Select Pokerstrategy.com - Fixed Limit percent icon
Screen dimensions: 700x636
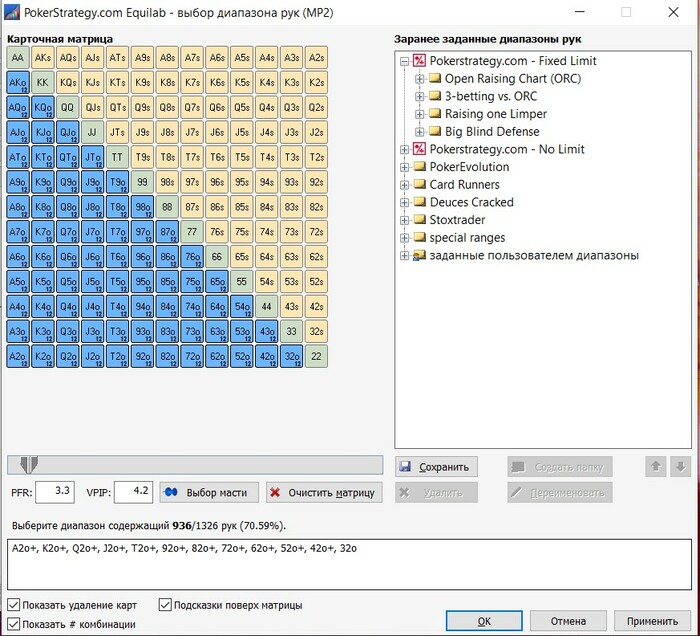(x=419, y=61)
